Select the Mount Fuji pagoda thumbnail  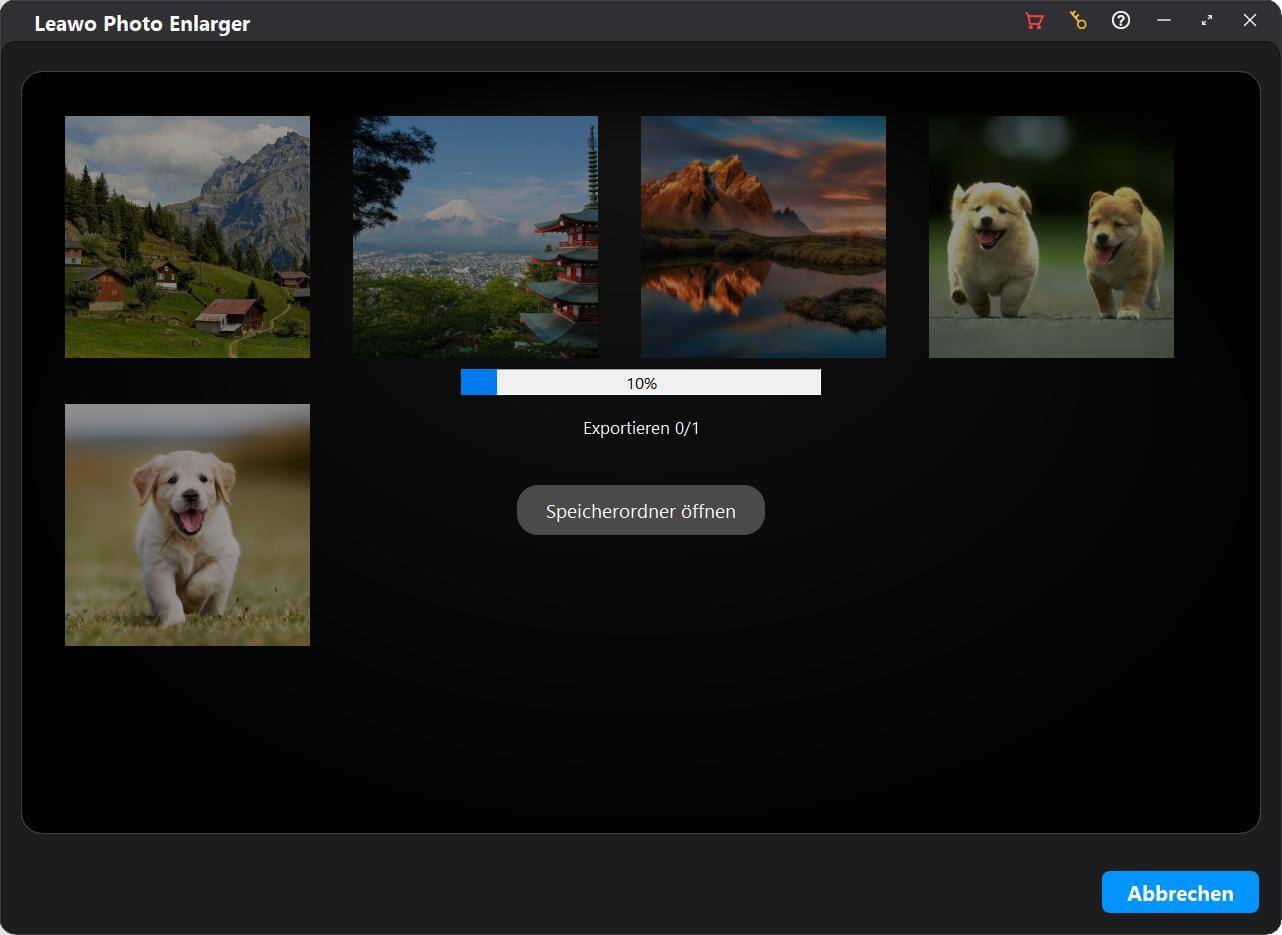(475, 237)
